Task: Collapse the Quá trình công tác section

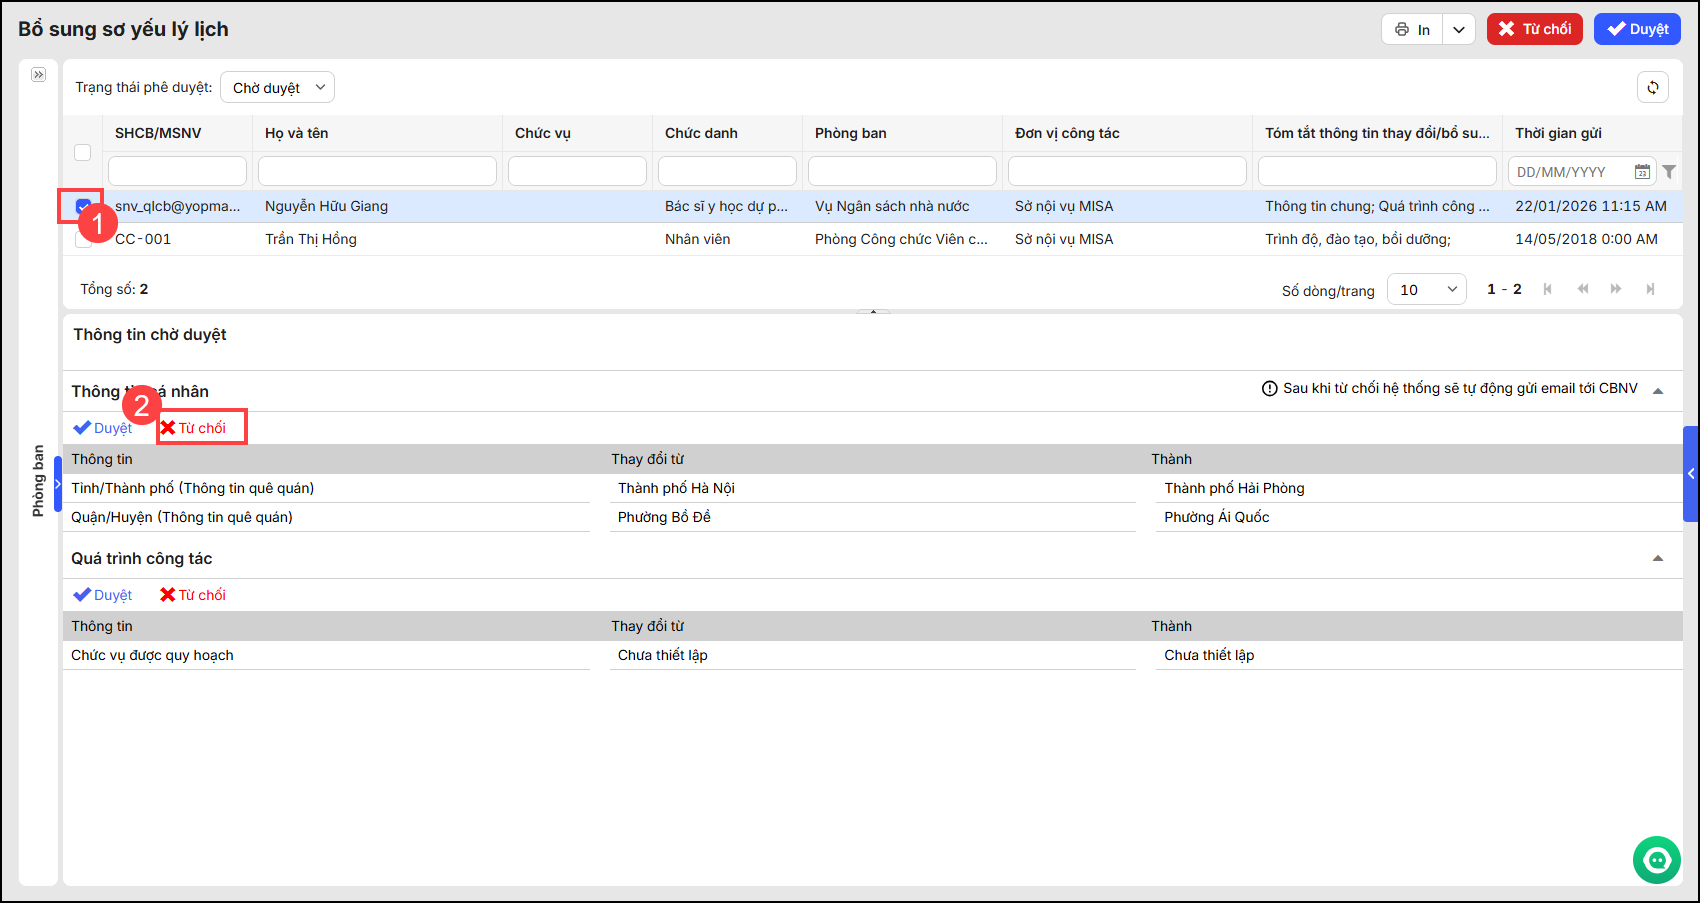Action: pyautogui.click(x=1658, y=558)
